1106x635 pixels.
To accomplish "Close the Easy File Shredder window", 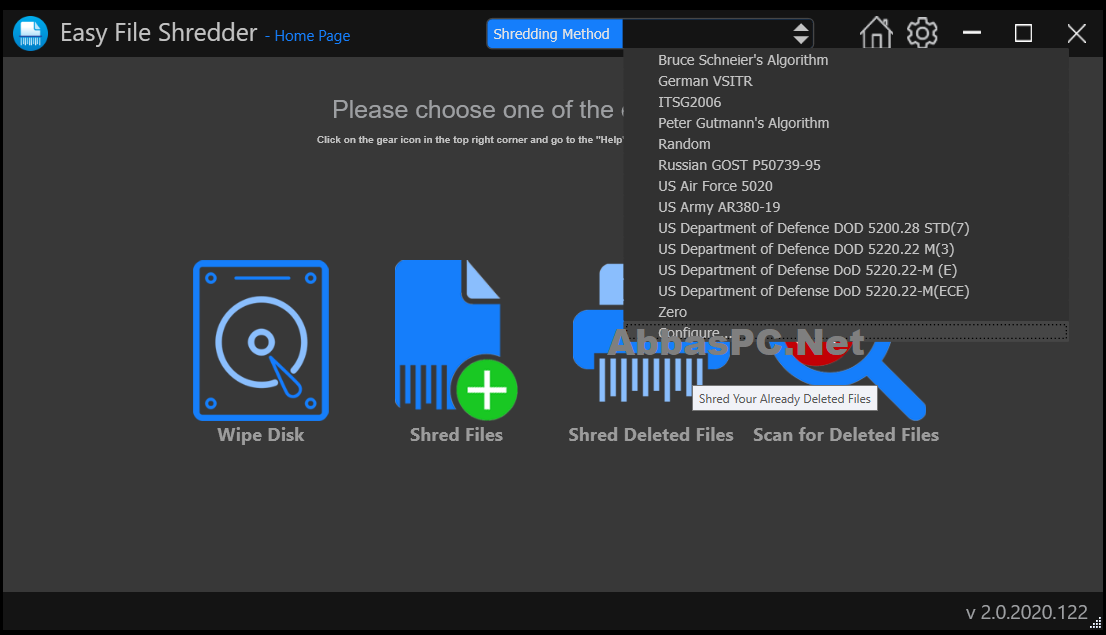I will click(x=1076, y=33).
